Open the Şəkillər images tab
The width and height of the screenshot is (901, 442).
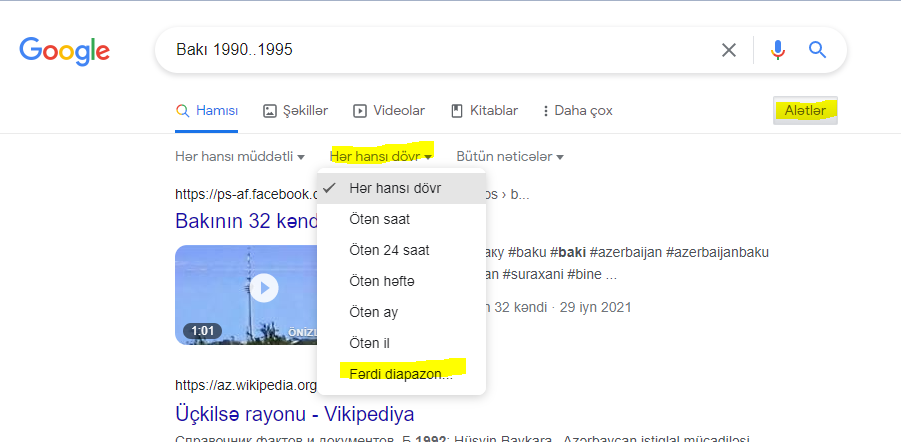coord(295,111)
